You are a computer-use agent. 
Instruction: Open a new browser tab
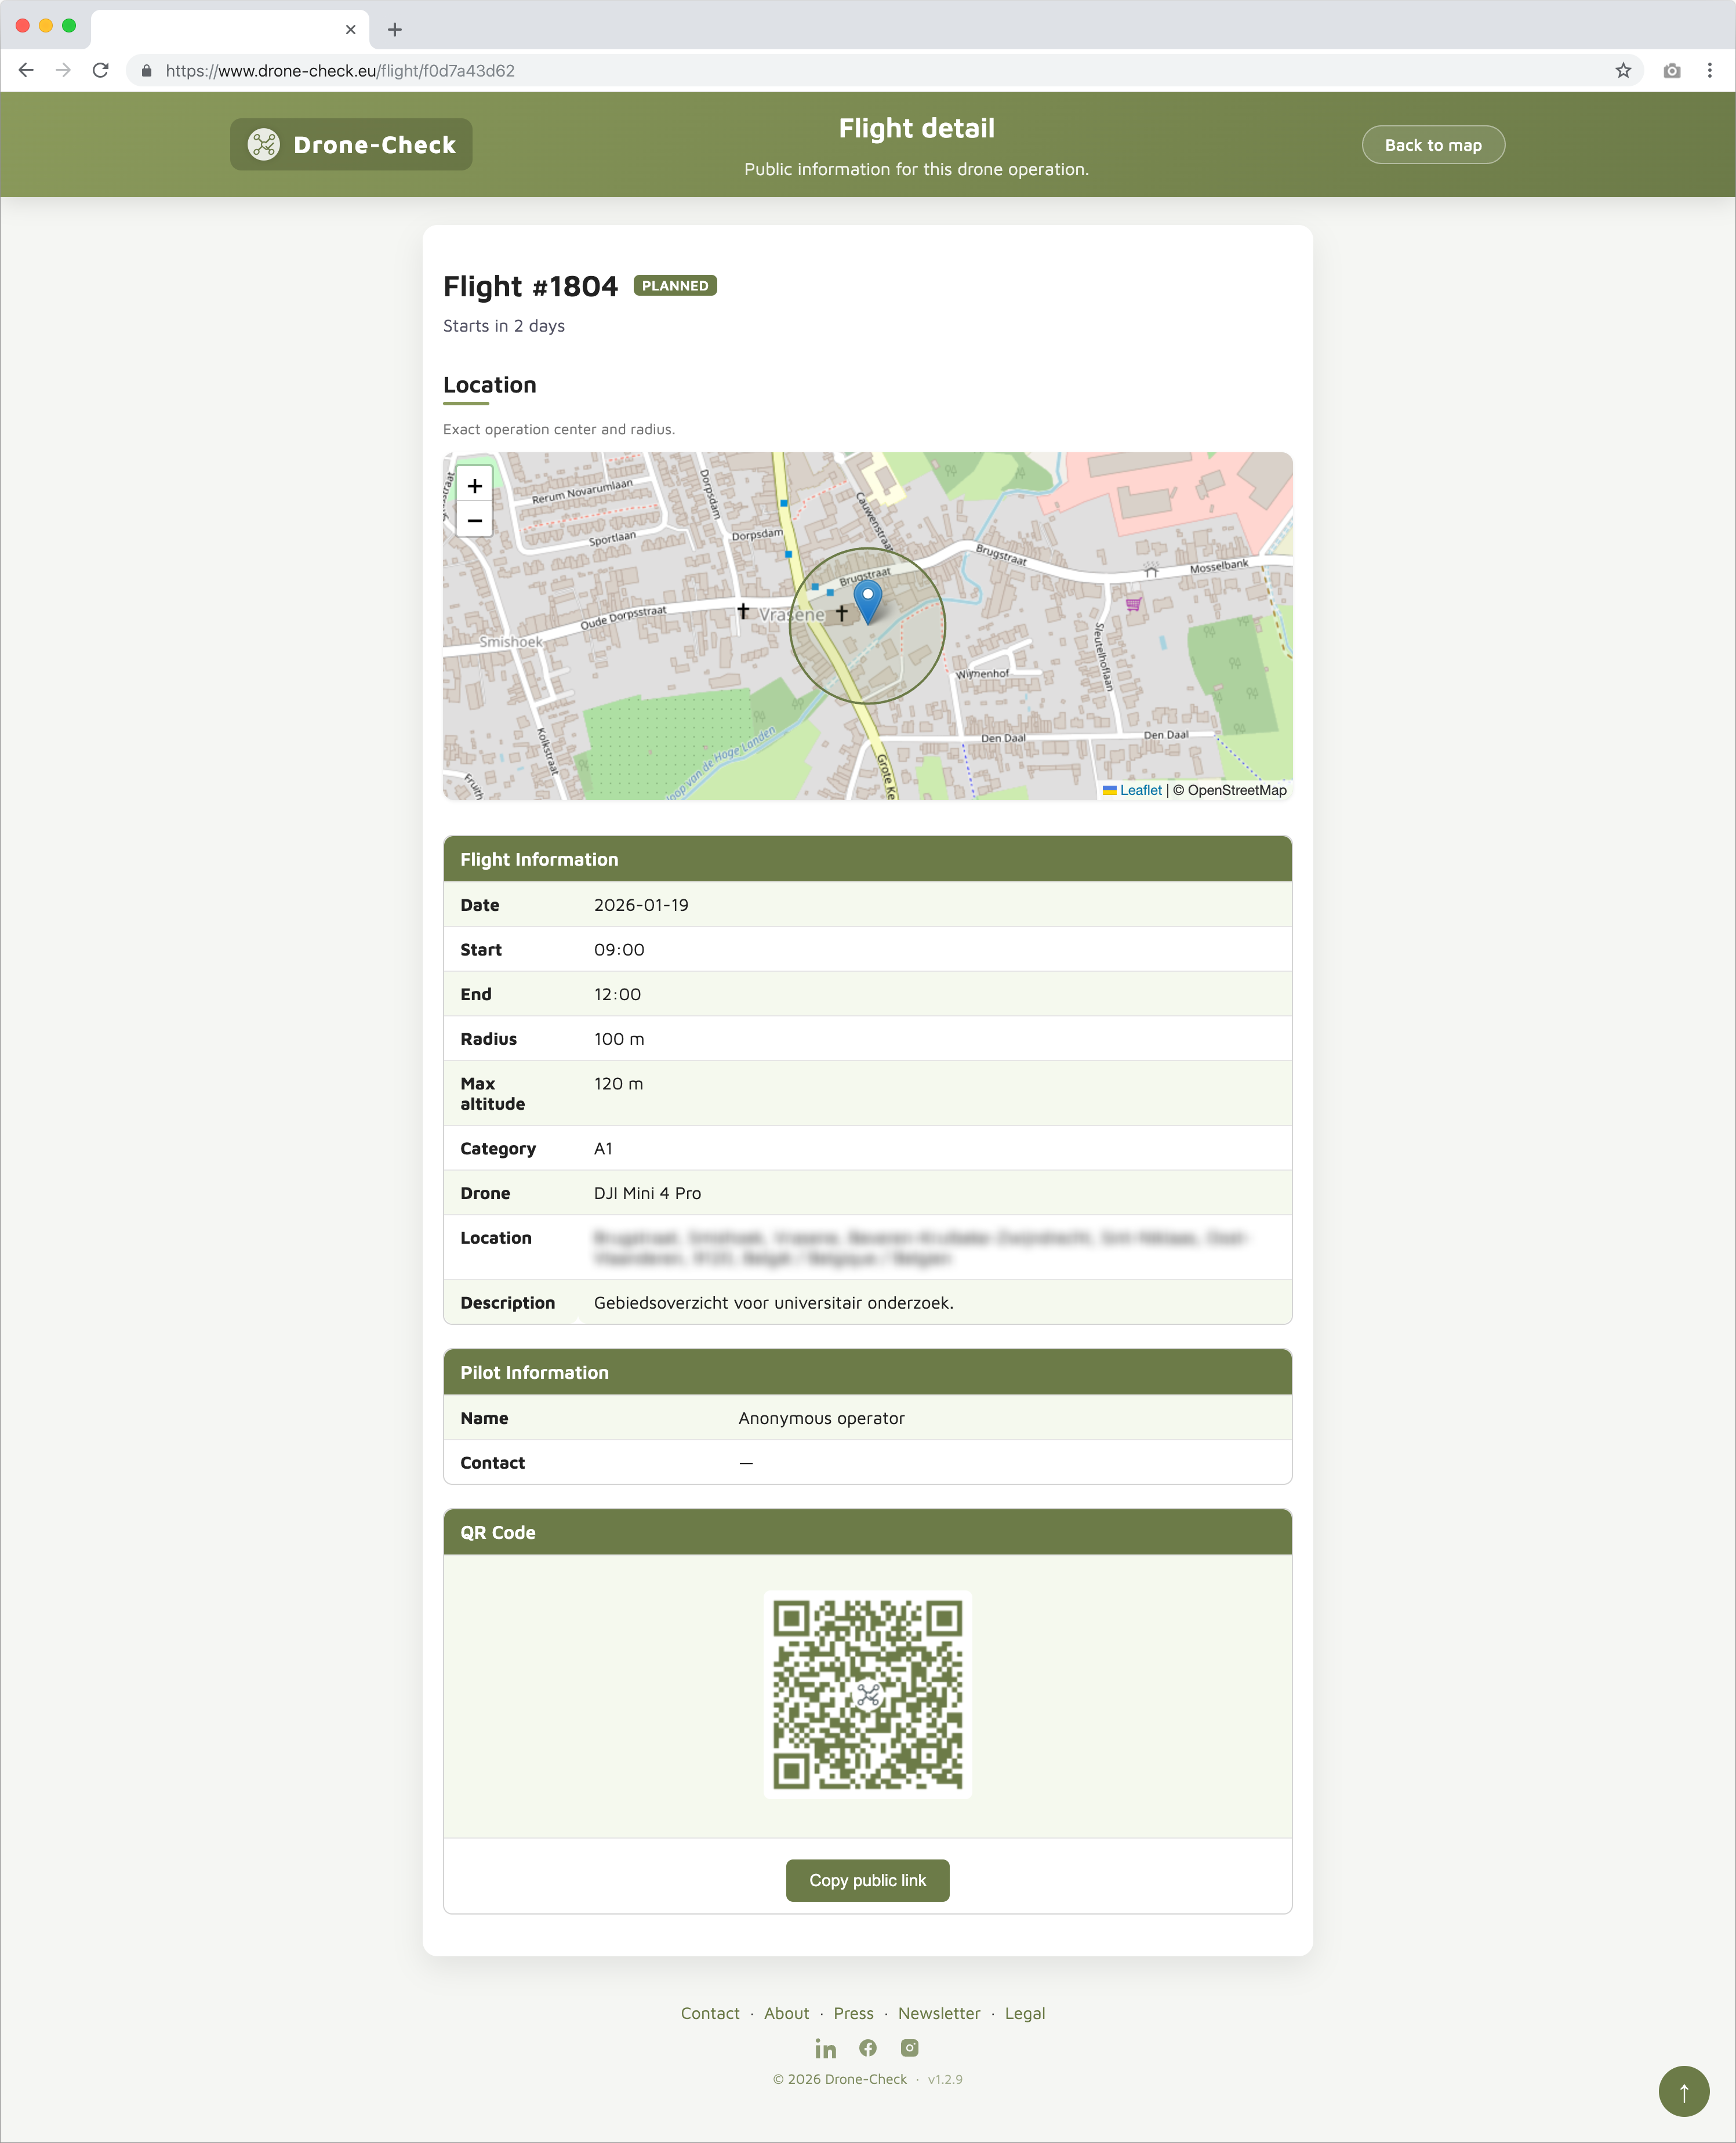click(395, 29)
